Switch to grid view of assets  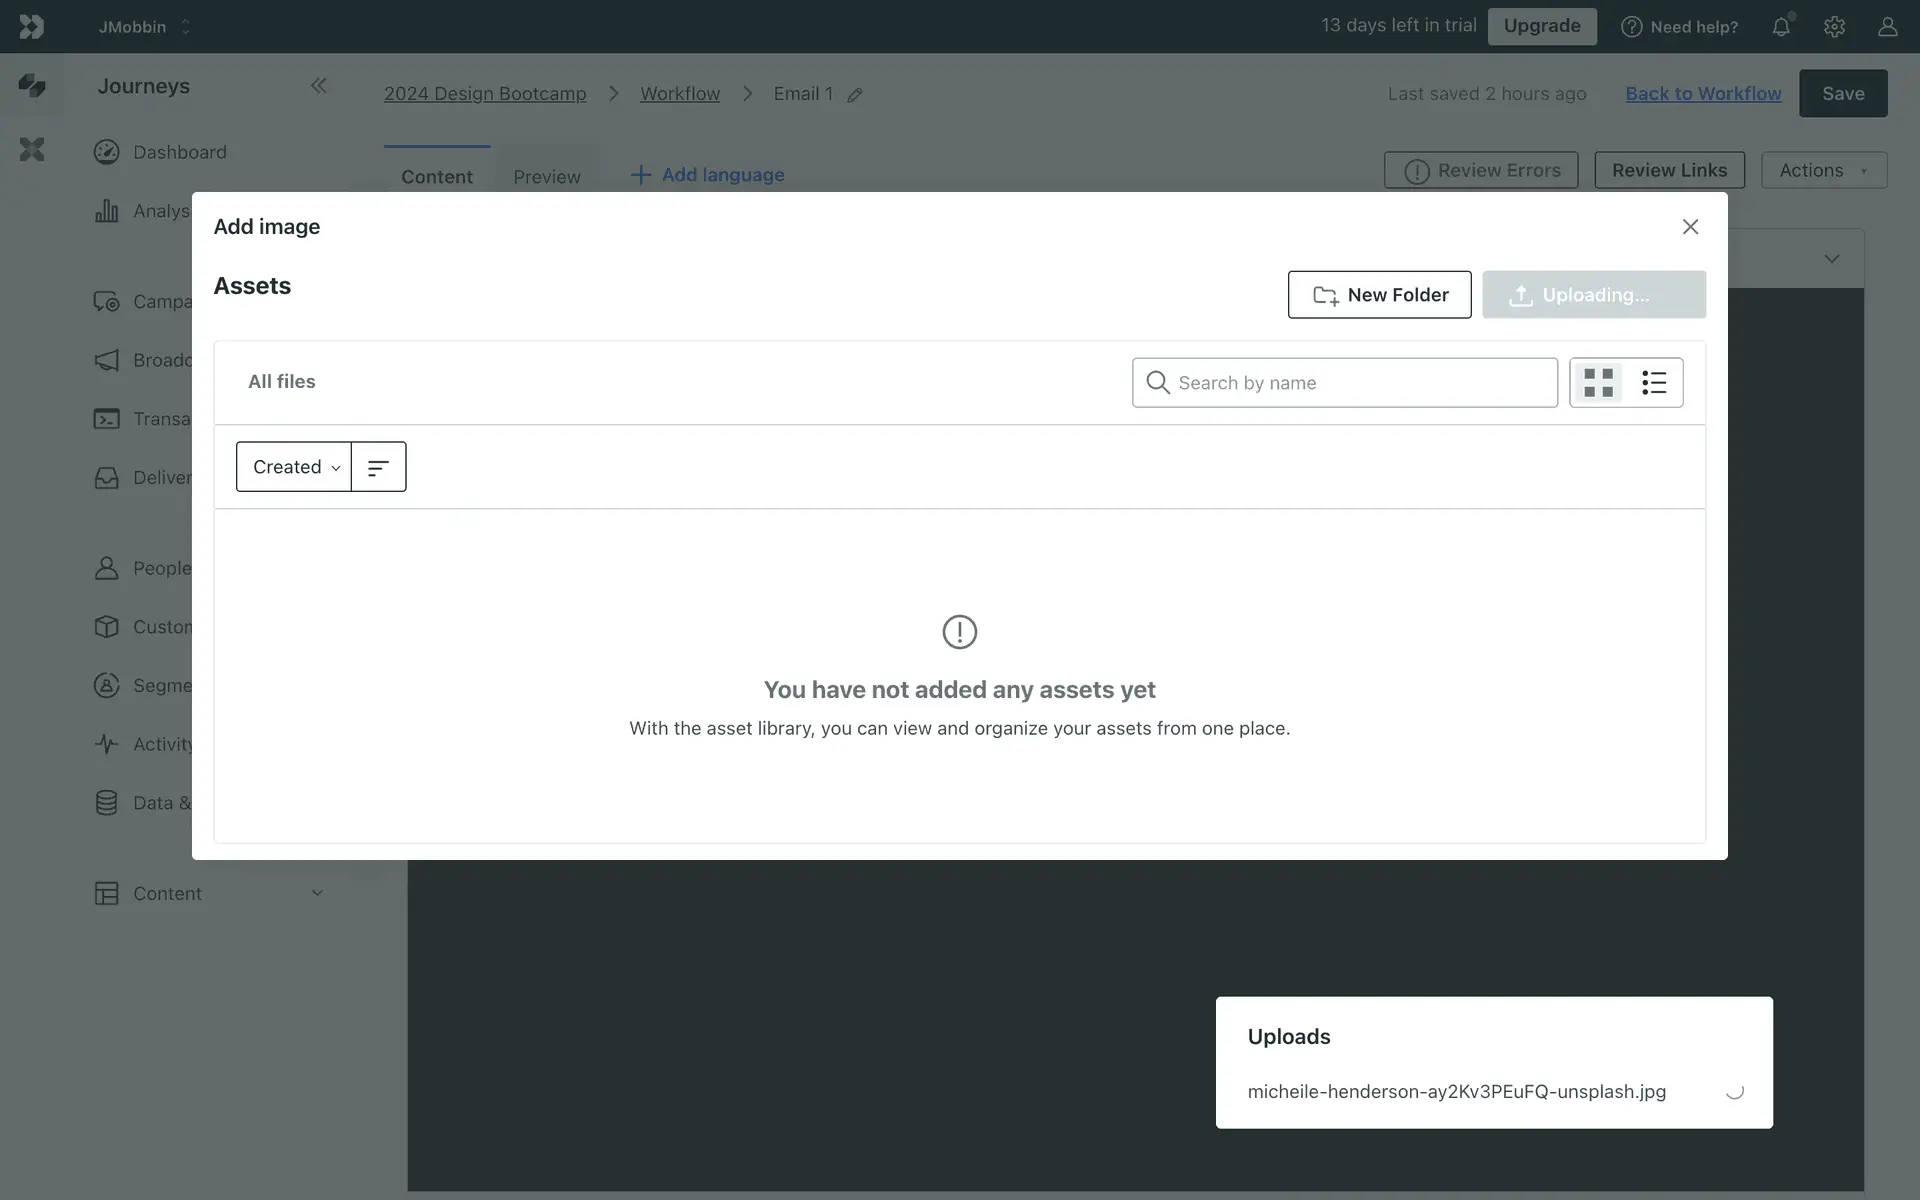click(1598, 383)
